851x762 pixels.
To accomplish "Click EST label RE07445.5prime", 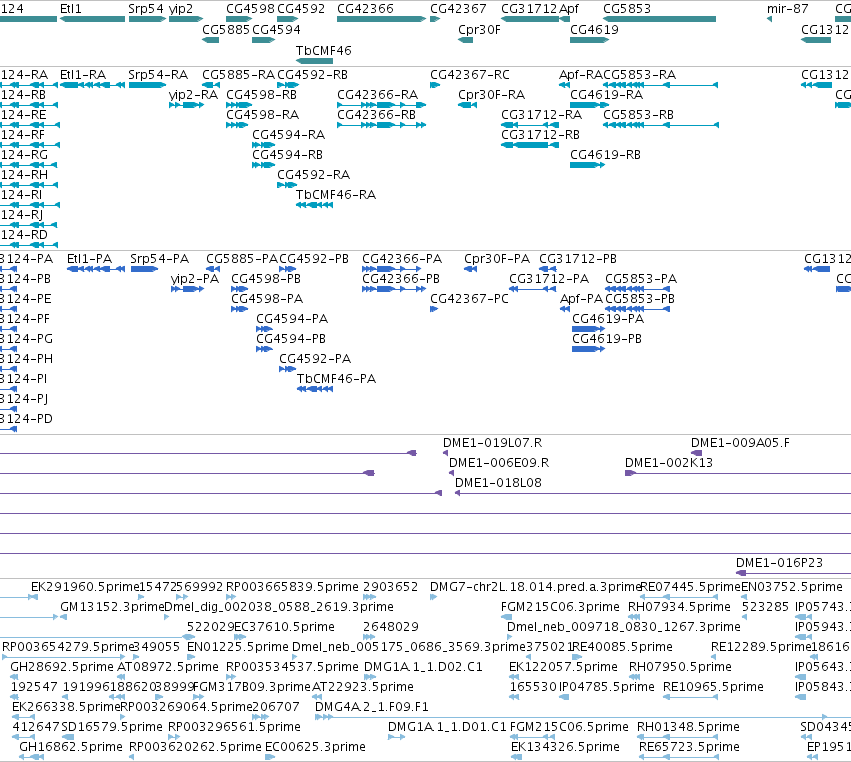I will (x=690, y=587).
